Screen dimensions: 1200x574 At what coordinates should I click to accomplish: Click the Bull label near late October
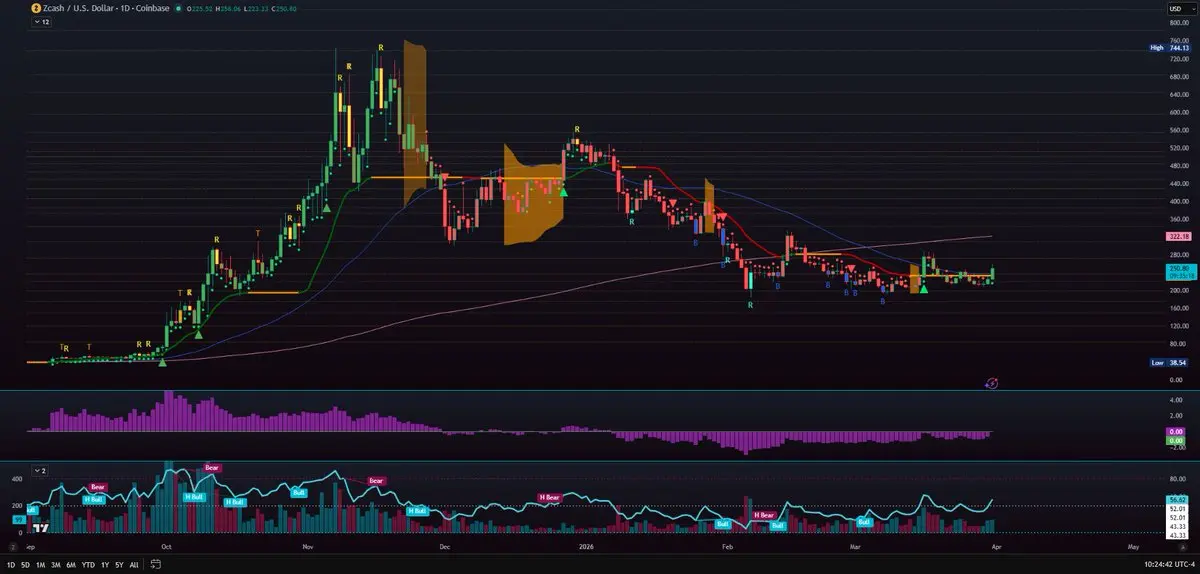(x=299, y=492)
